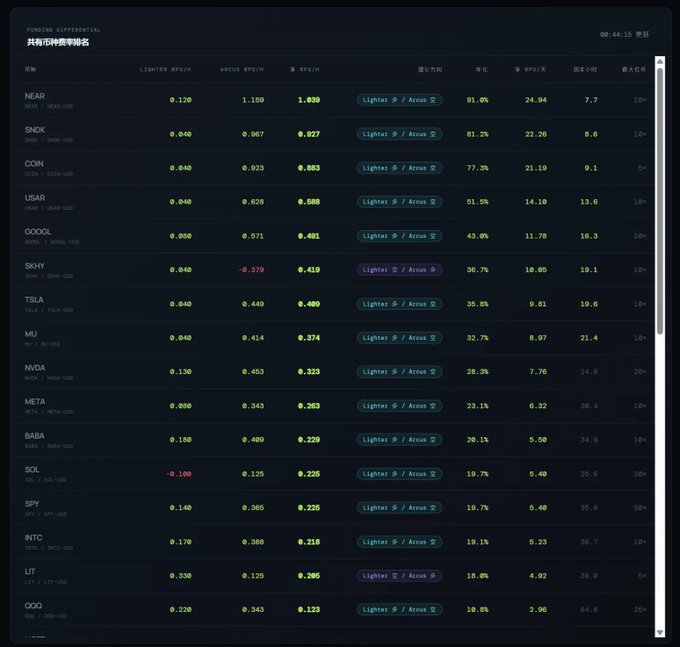The width and height of the screenshot is (680, 647).
Task: Click the purple direction badge in SKHY row
Action: click(399, 270)
